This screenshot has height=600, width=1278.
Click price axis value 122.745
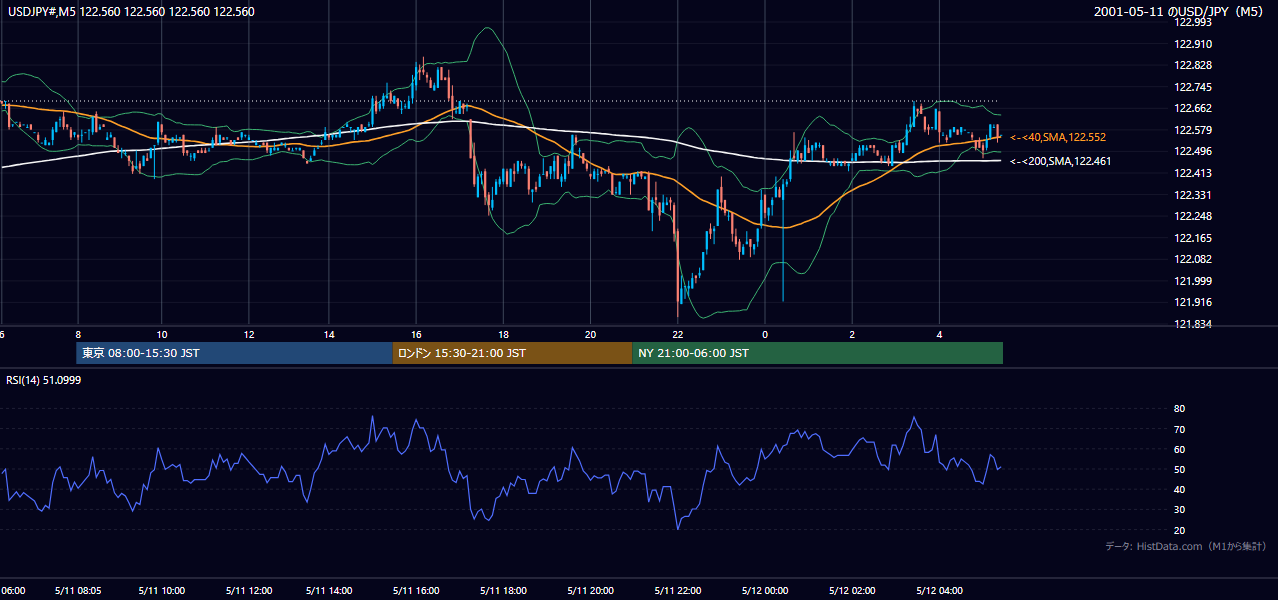click(1193, 87)
